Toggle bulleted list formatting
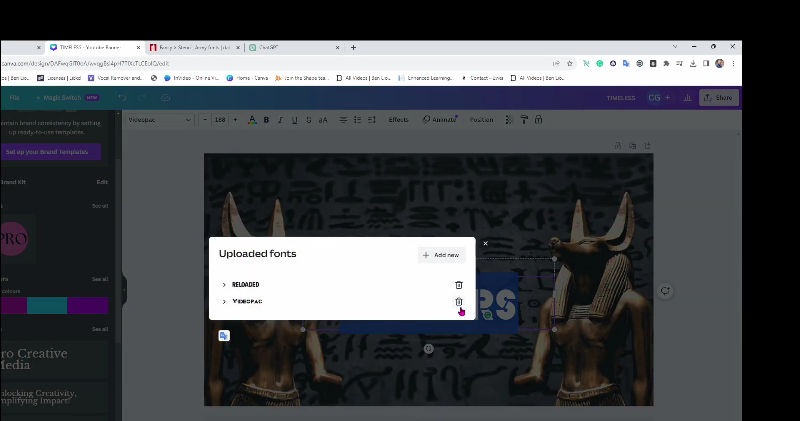The width and height of the screenshot is (800, 421). (x=357, y=120)
